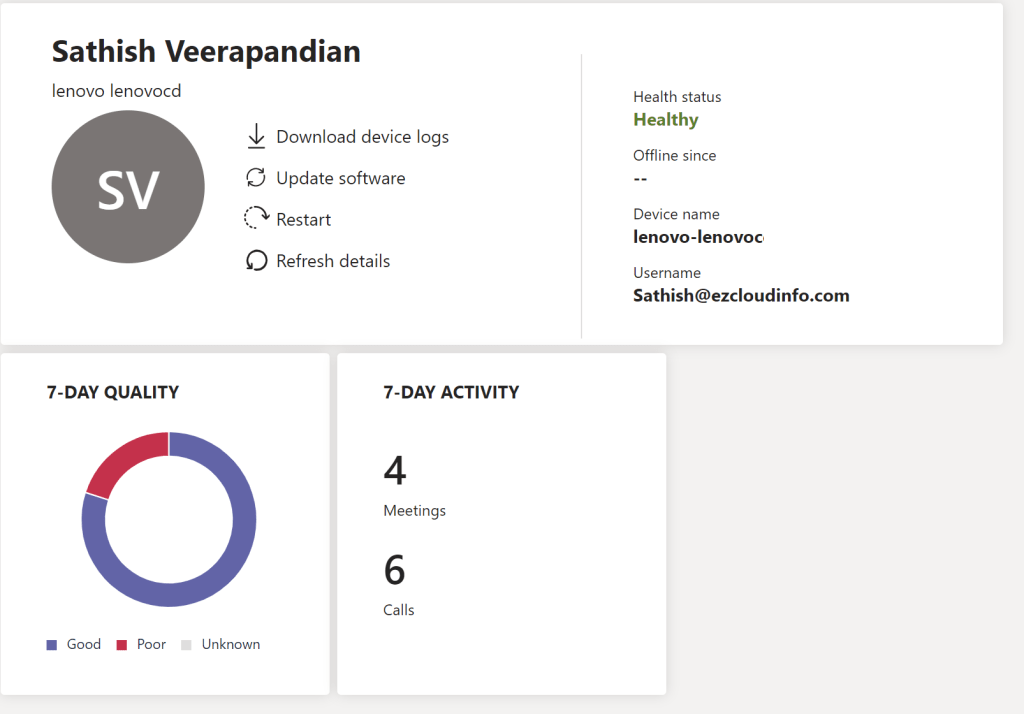
Task: Click the Update software sync icon
Action: pyautogui.click(x=256, y=178)
